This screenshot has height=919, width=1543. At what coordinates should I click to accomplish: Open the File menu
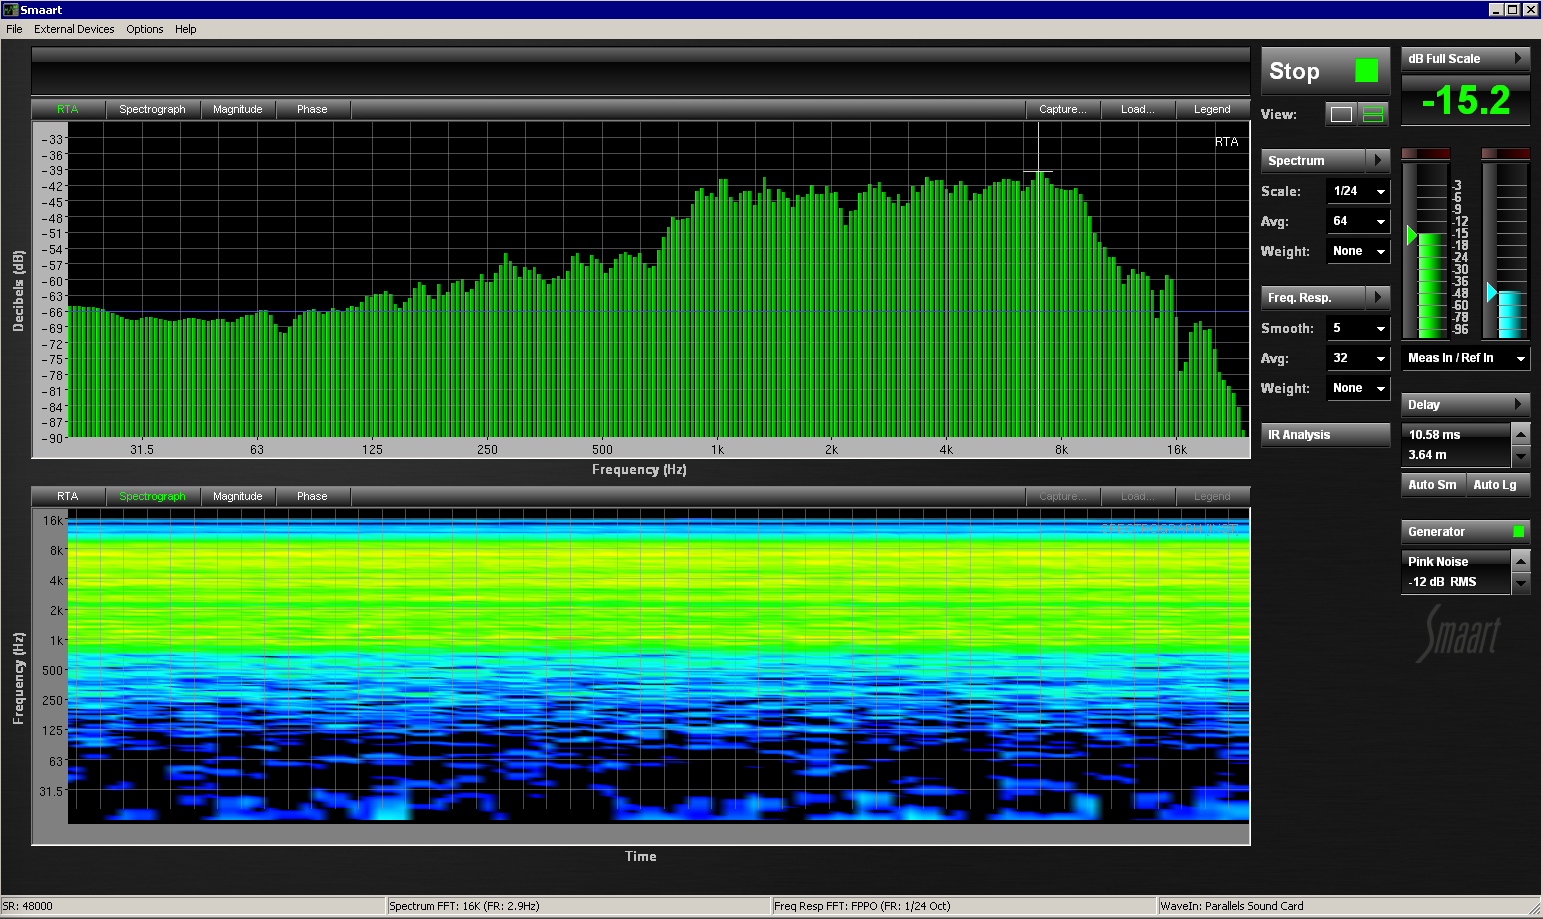(14, 29)
